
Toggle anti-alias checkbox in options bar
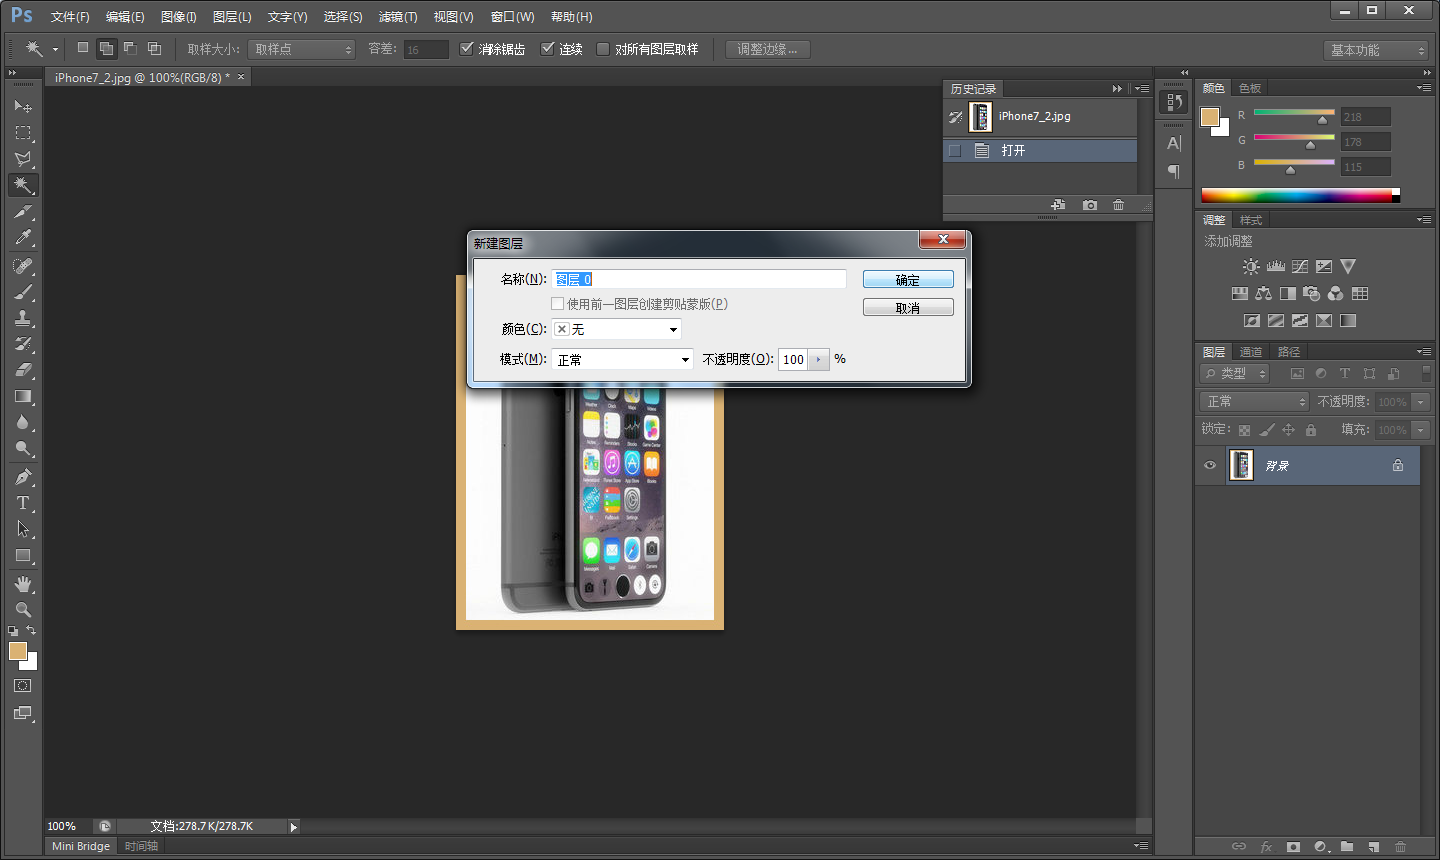pos(467,49)
